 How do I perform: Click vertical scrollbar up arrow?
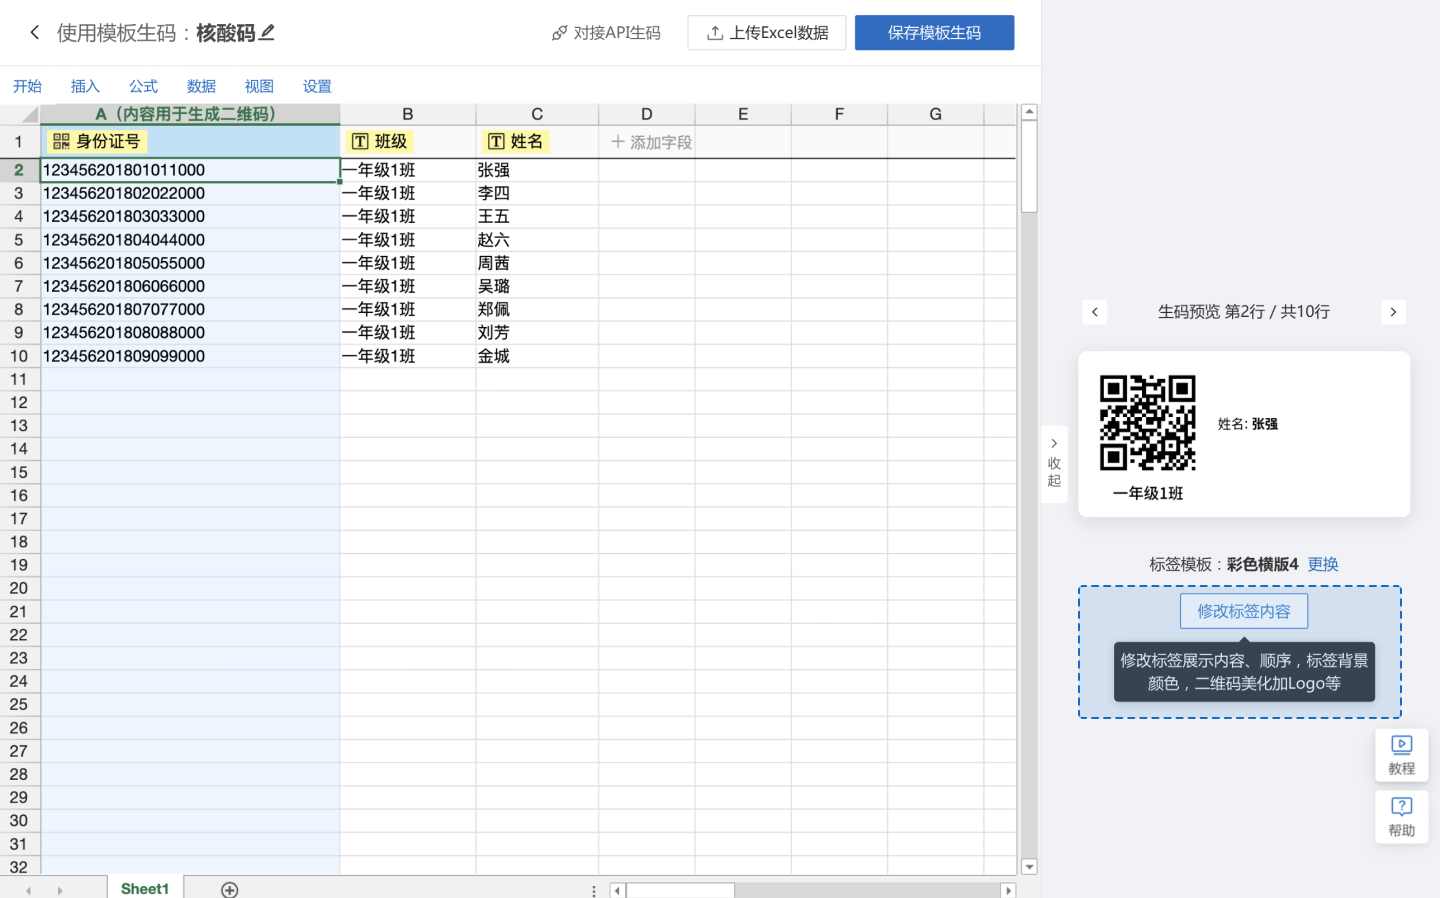1029,112
